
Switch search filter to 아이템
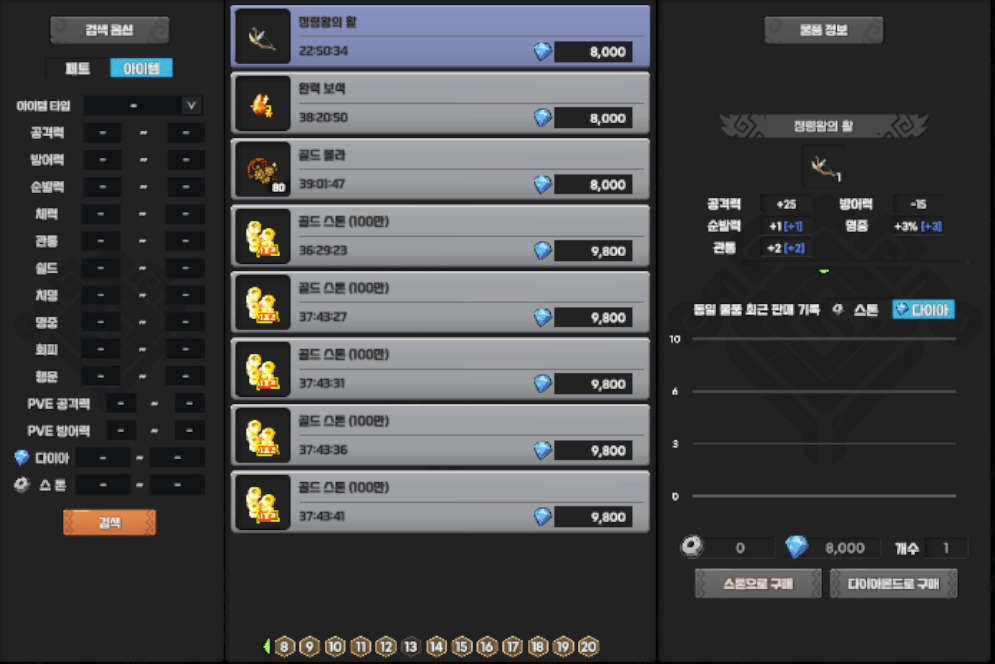[141, 68]
